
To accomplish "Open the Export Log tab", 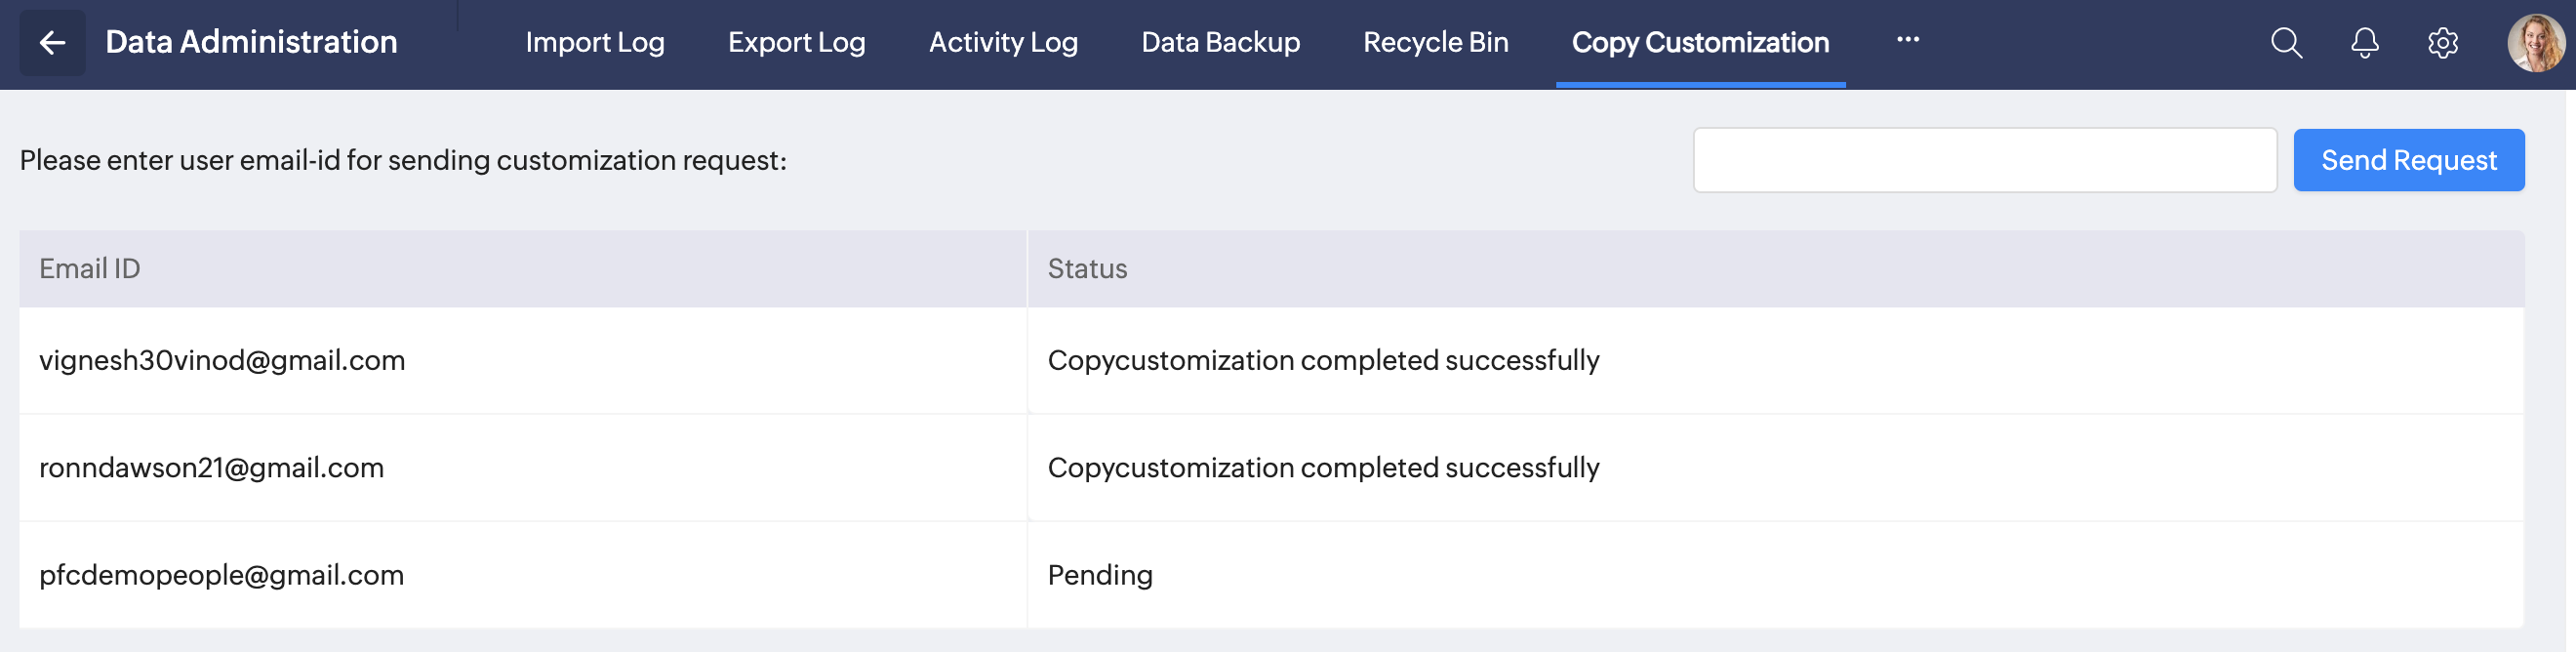I will [x=796, y=43].
